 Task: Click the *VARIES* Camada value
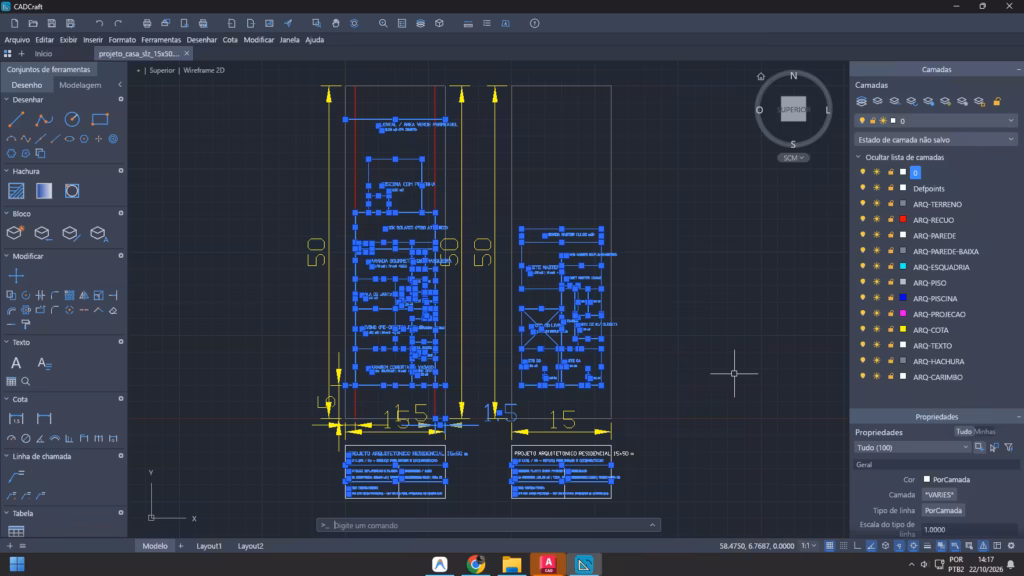point(939,495)
